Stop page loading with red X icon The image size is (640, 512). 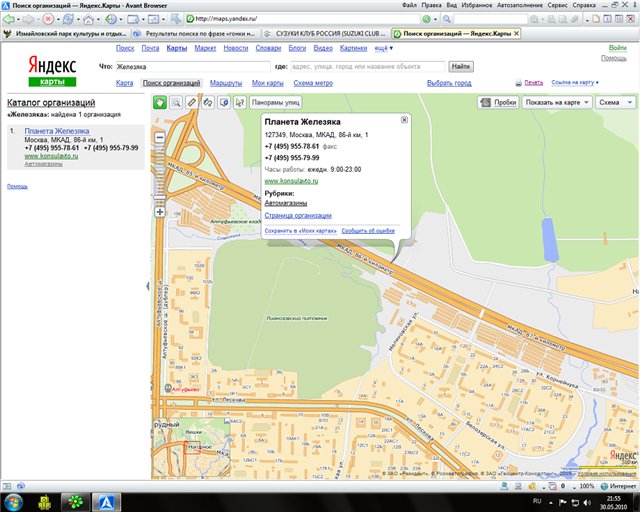point(48,19)
